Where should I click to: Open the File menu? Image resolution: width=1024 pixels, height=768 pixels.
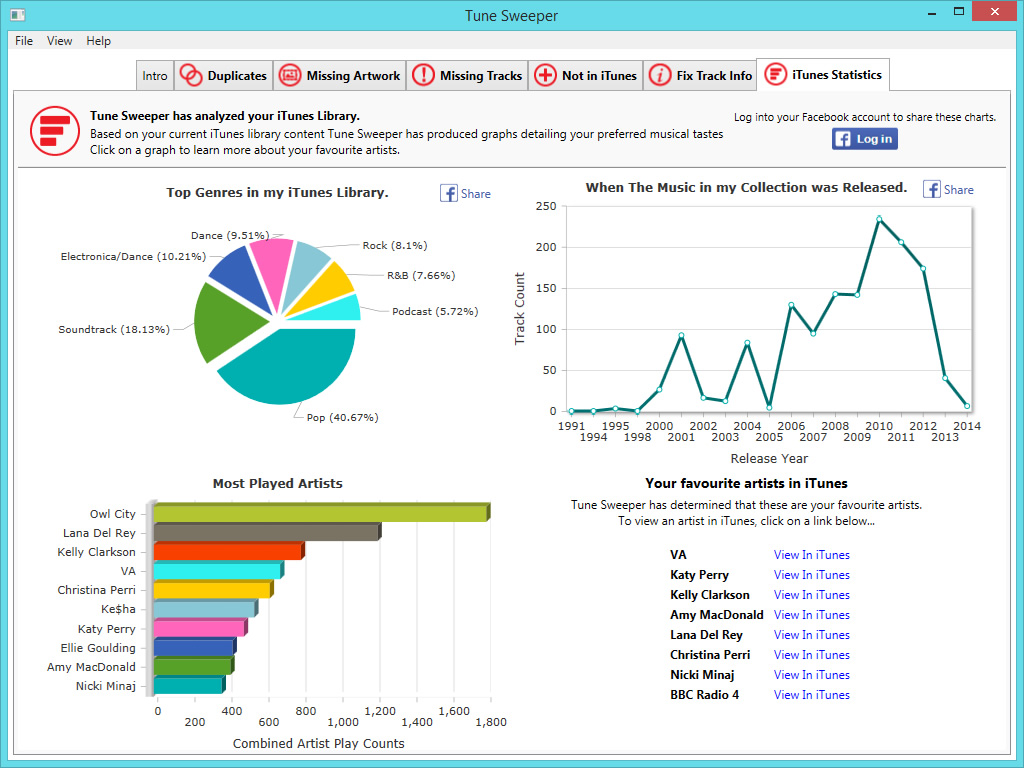pos(24,41)
